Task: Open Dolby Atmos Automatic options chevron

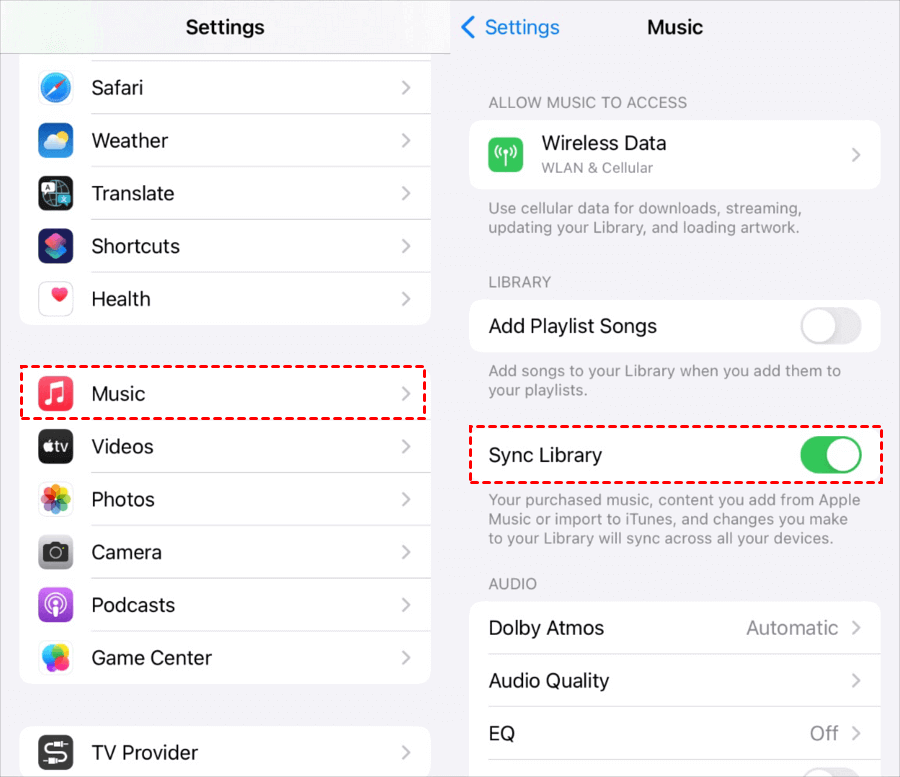Action: coord(856,628)
